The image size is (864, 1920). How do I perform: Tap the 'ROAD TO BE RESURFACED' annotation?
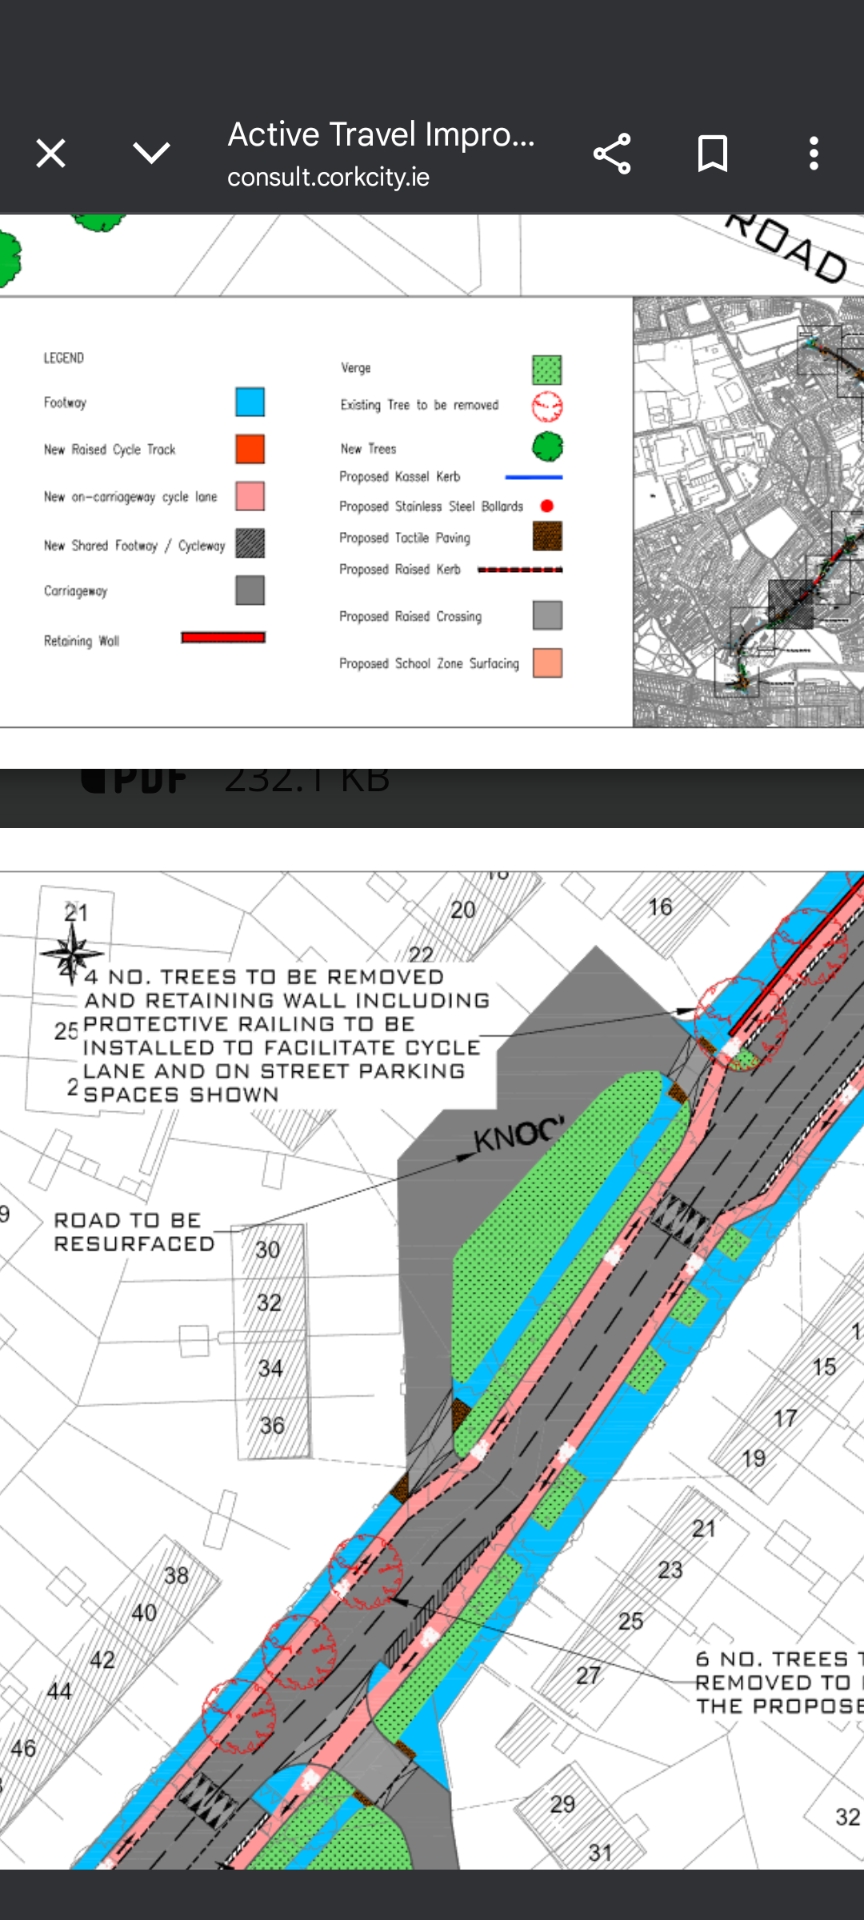point(134,1232)
